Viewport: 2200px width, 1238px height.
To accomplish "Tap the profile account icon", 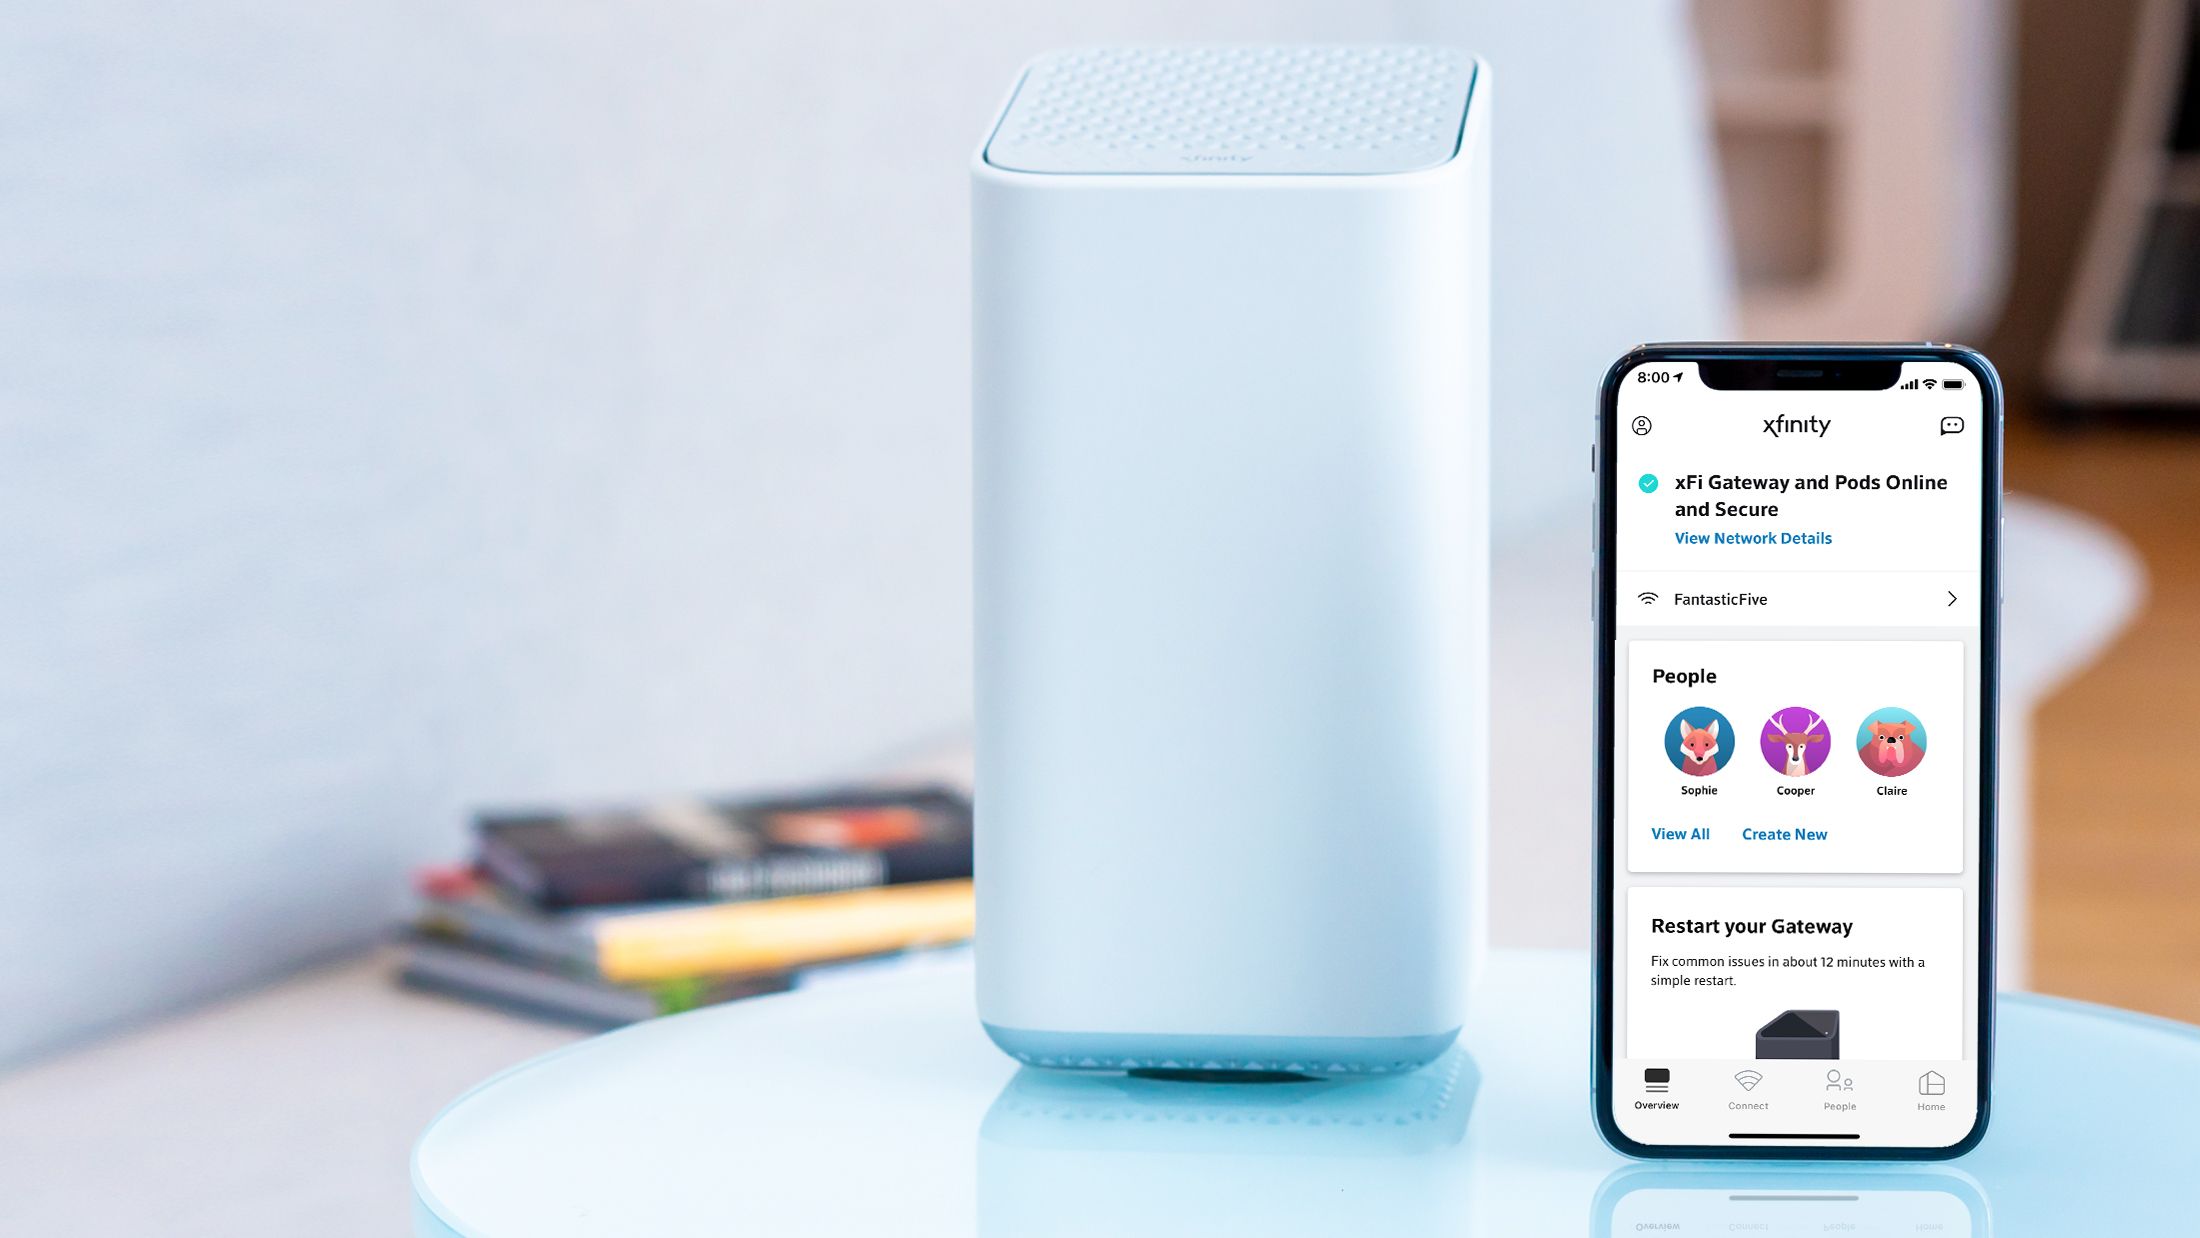I will pyautogui.click(x=1644, y=425).
